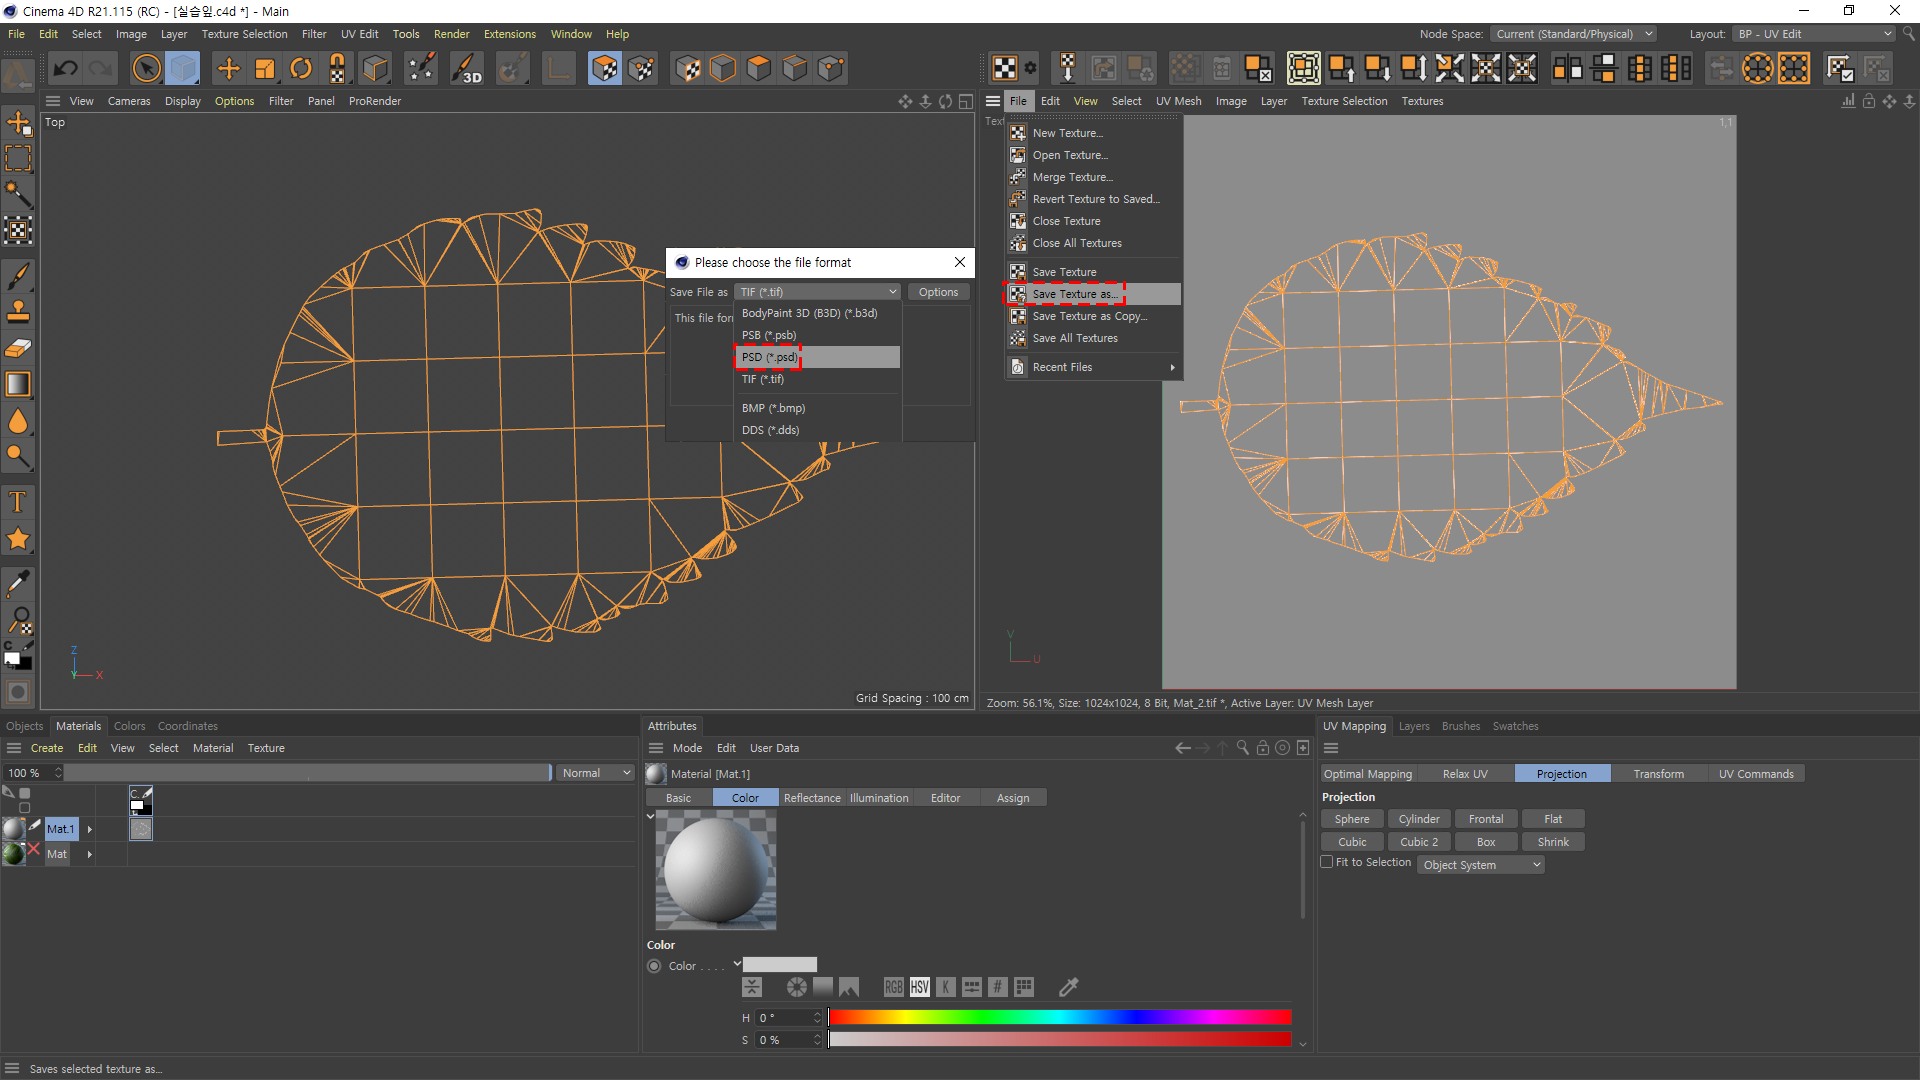
Task: Open the Save File as format dropdown
Action: coord(817,292)
